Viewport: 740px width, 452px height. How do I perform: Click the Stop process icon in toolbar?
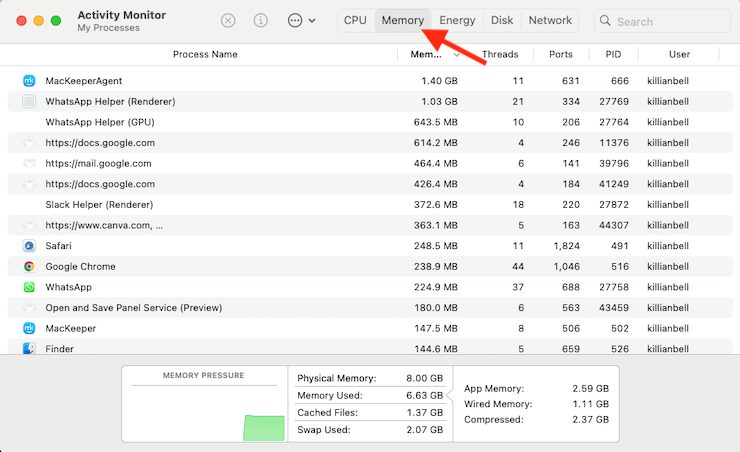[228, 21]
